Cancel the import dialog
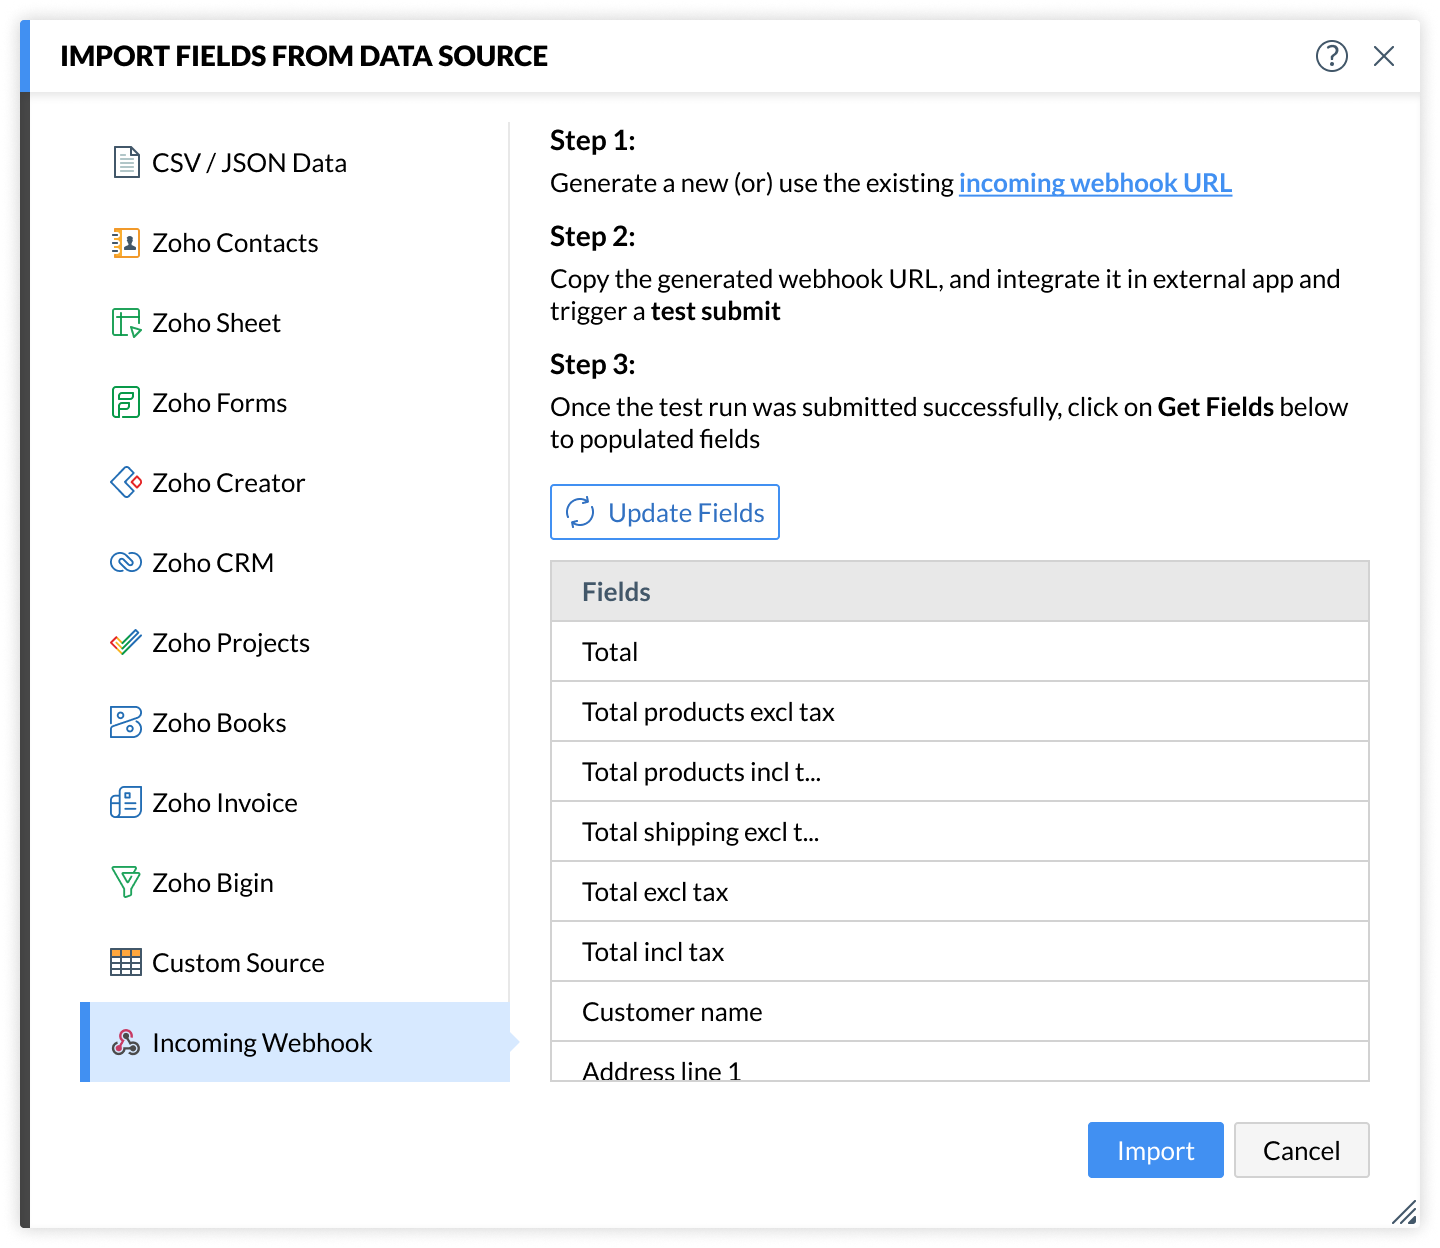This screenshot has width=1440, height=1248. pos(1301,1150)
